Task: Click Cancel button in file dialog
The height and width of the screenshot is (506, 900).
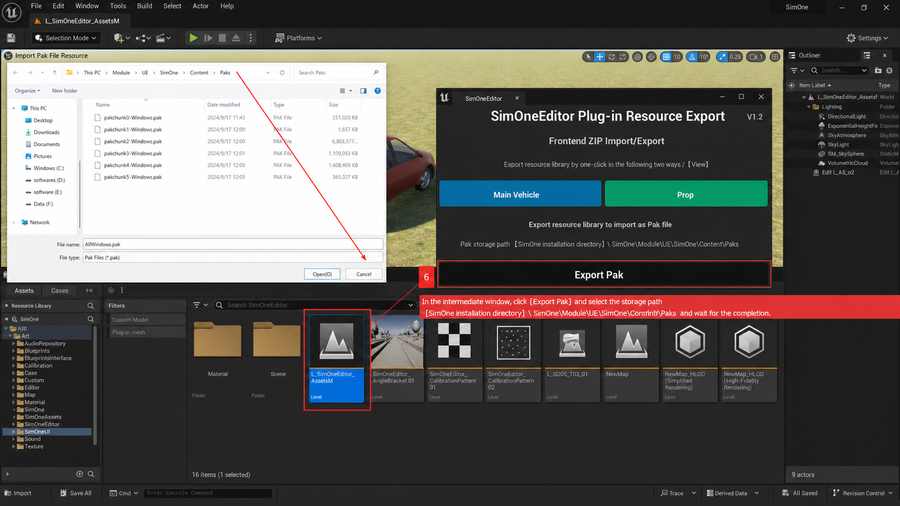Action: 363,274
